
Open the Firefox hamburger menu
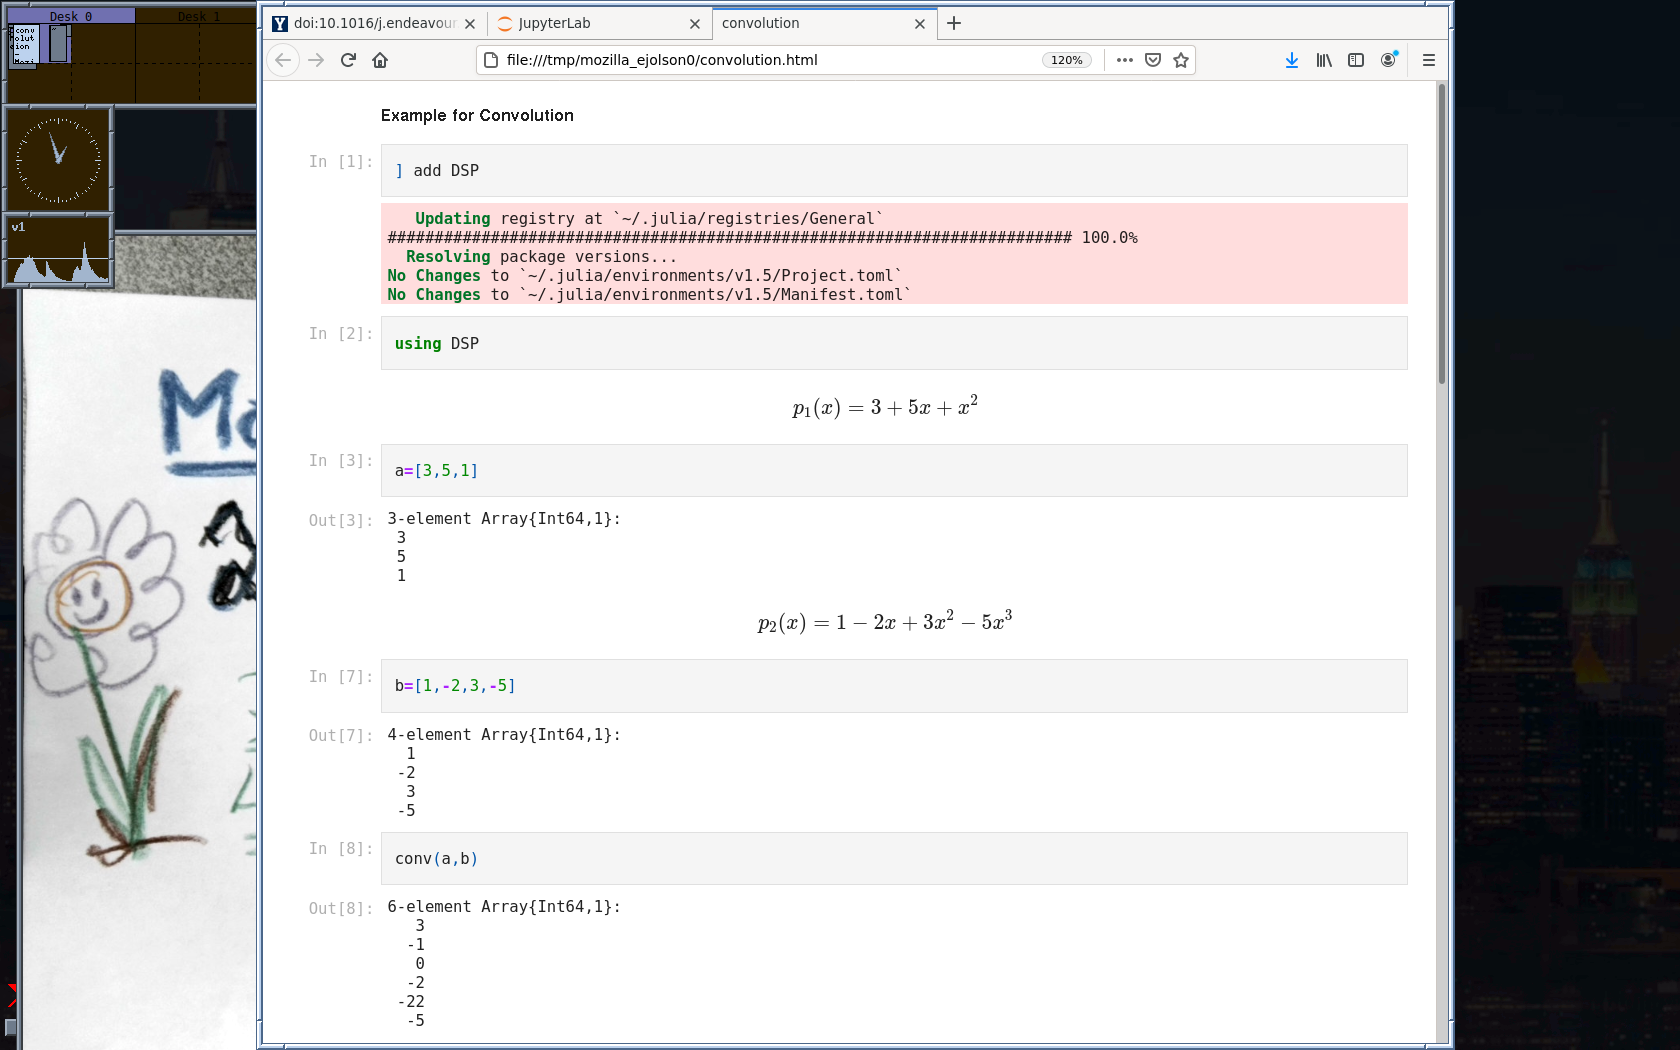[1428, 60]
